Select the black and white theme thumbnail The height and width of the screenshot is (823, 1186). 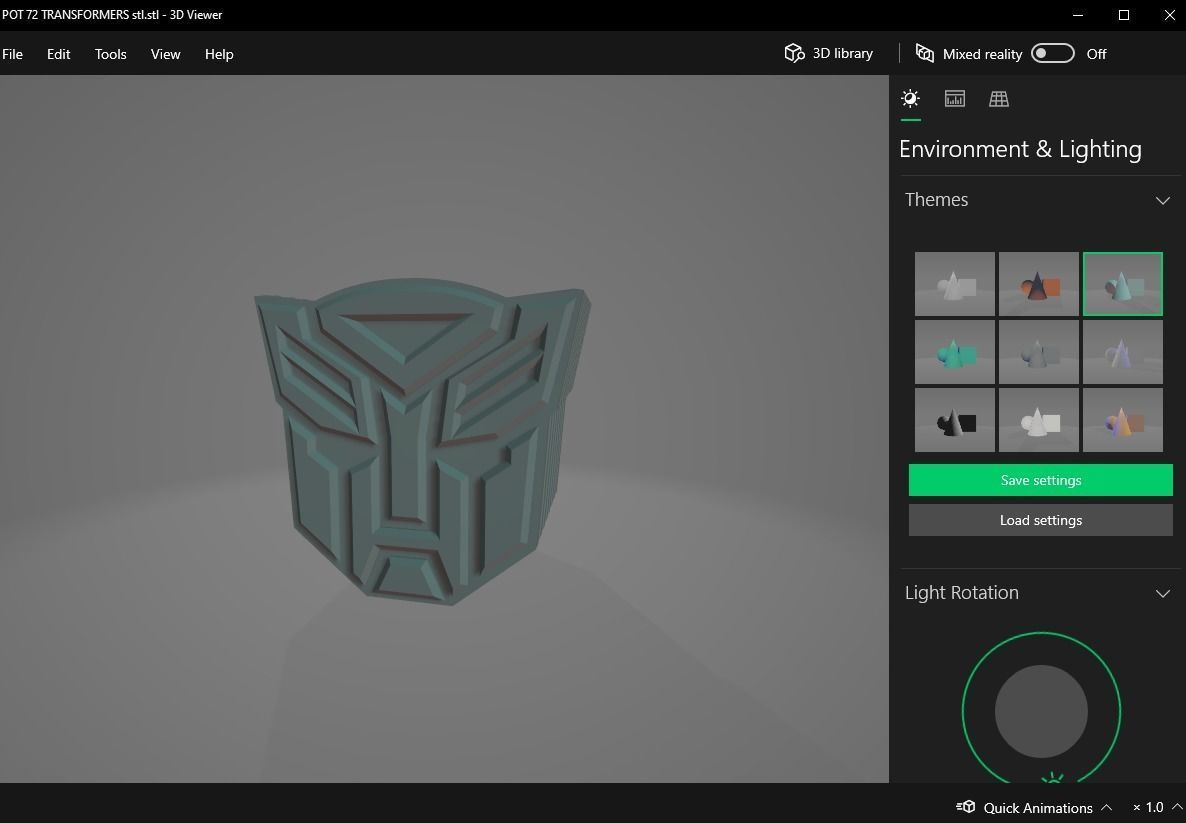955,420
